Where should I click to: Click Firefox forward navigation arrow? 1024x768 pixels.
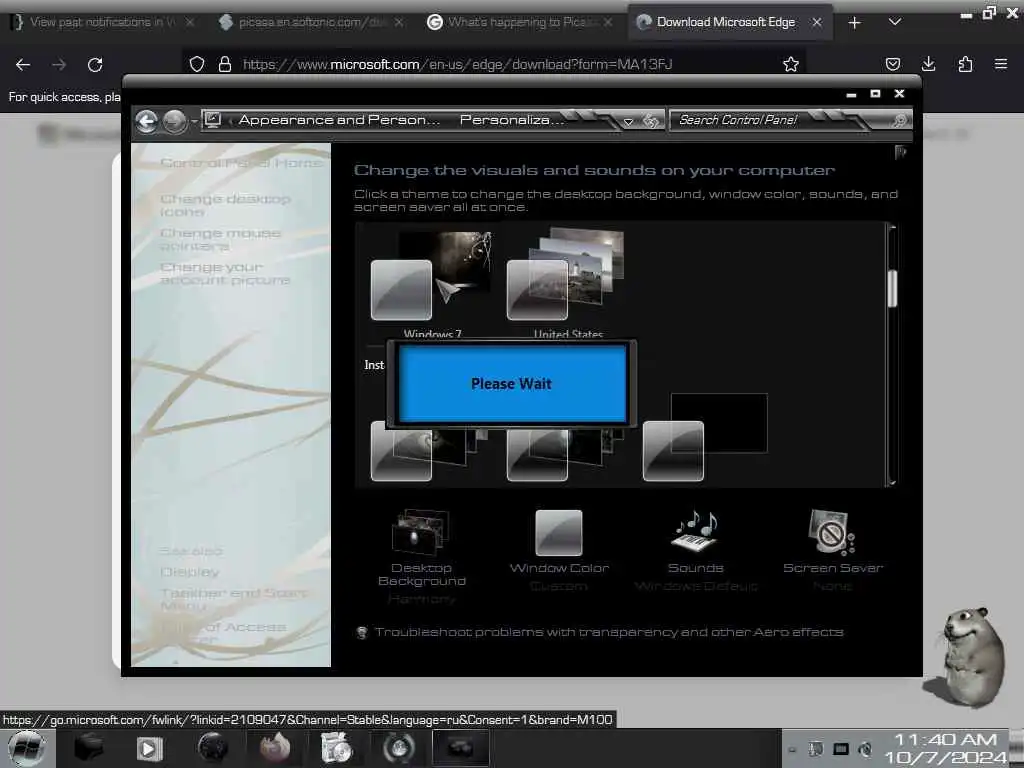click(59, 64)
